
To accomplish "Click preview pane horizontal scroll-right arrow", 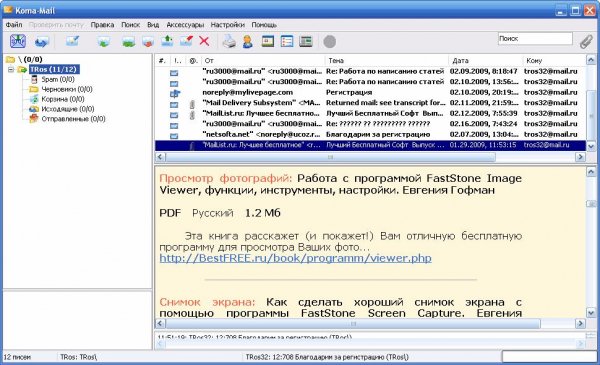I will coord(580,324).
